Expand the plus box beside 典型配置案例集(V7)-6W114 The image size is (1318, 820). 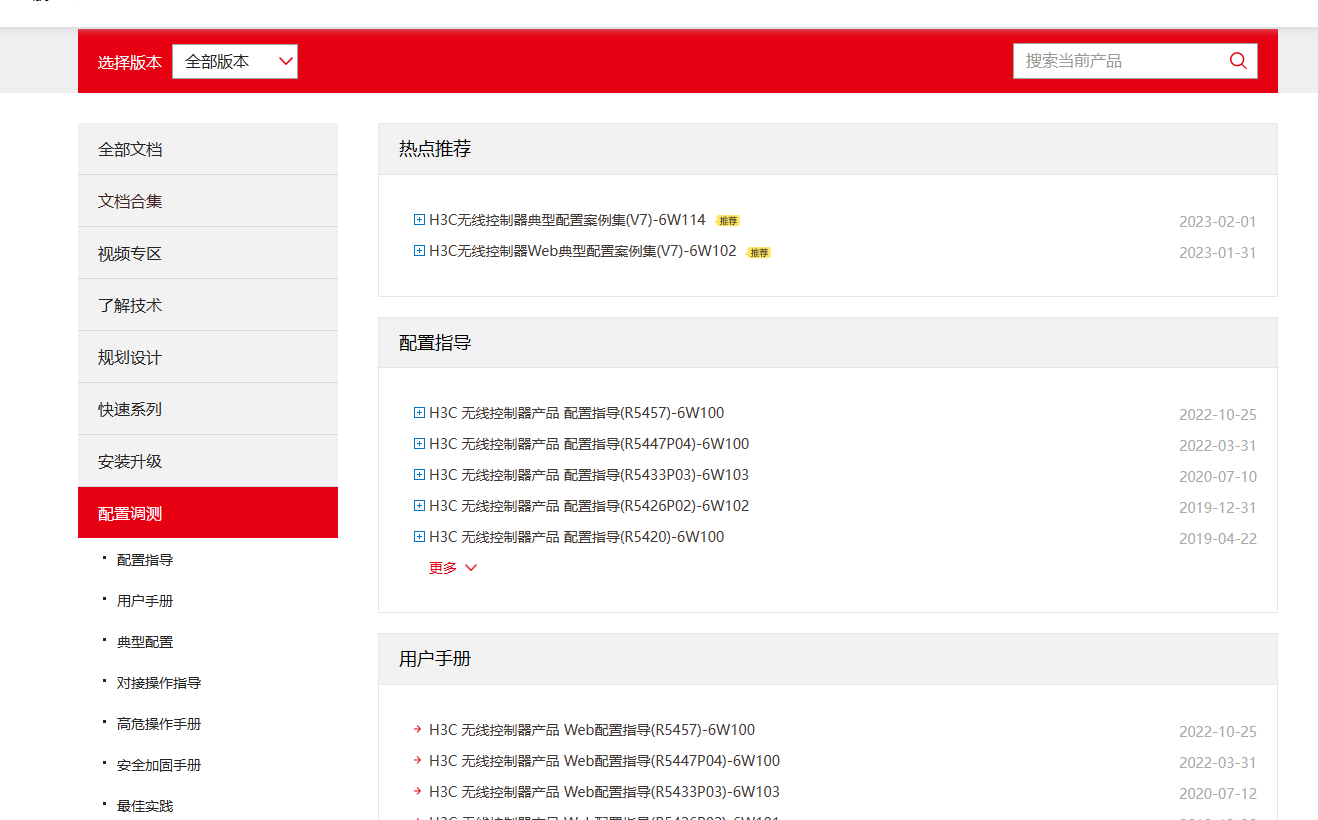click(419, 220)
